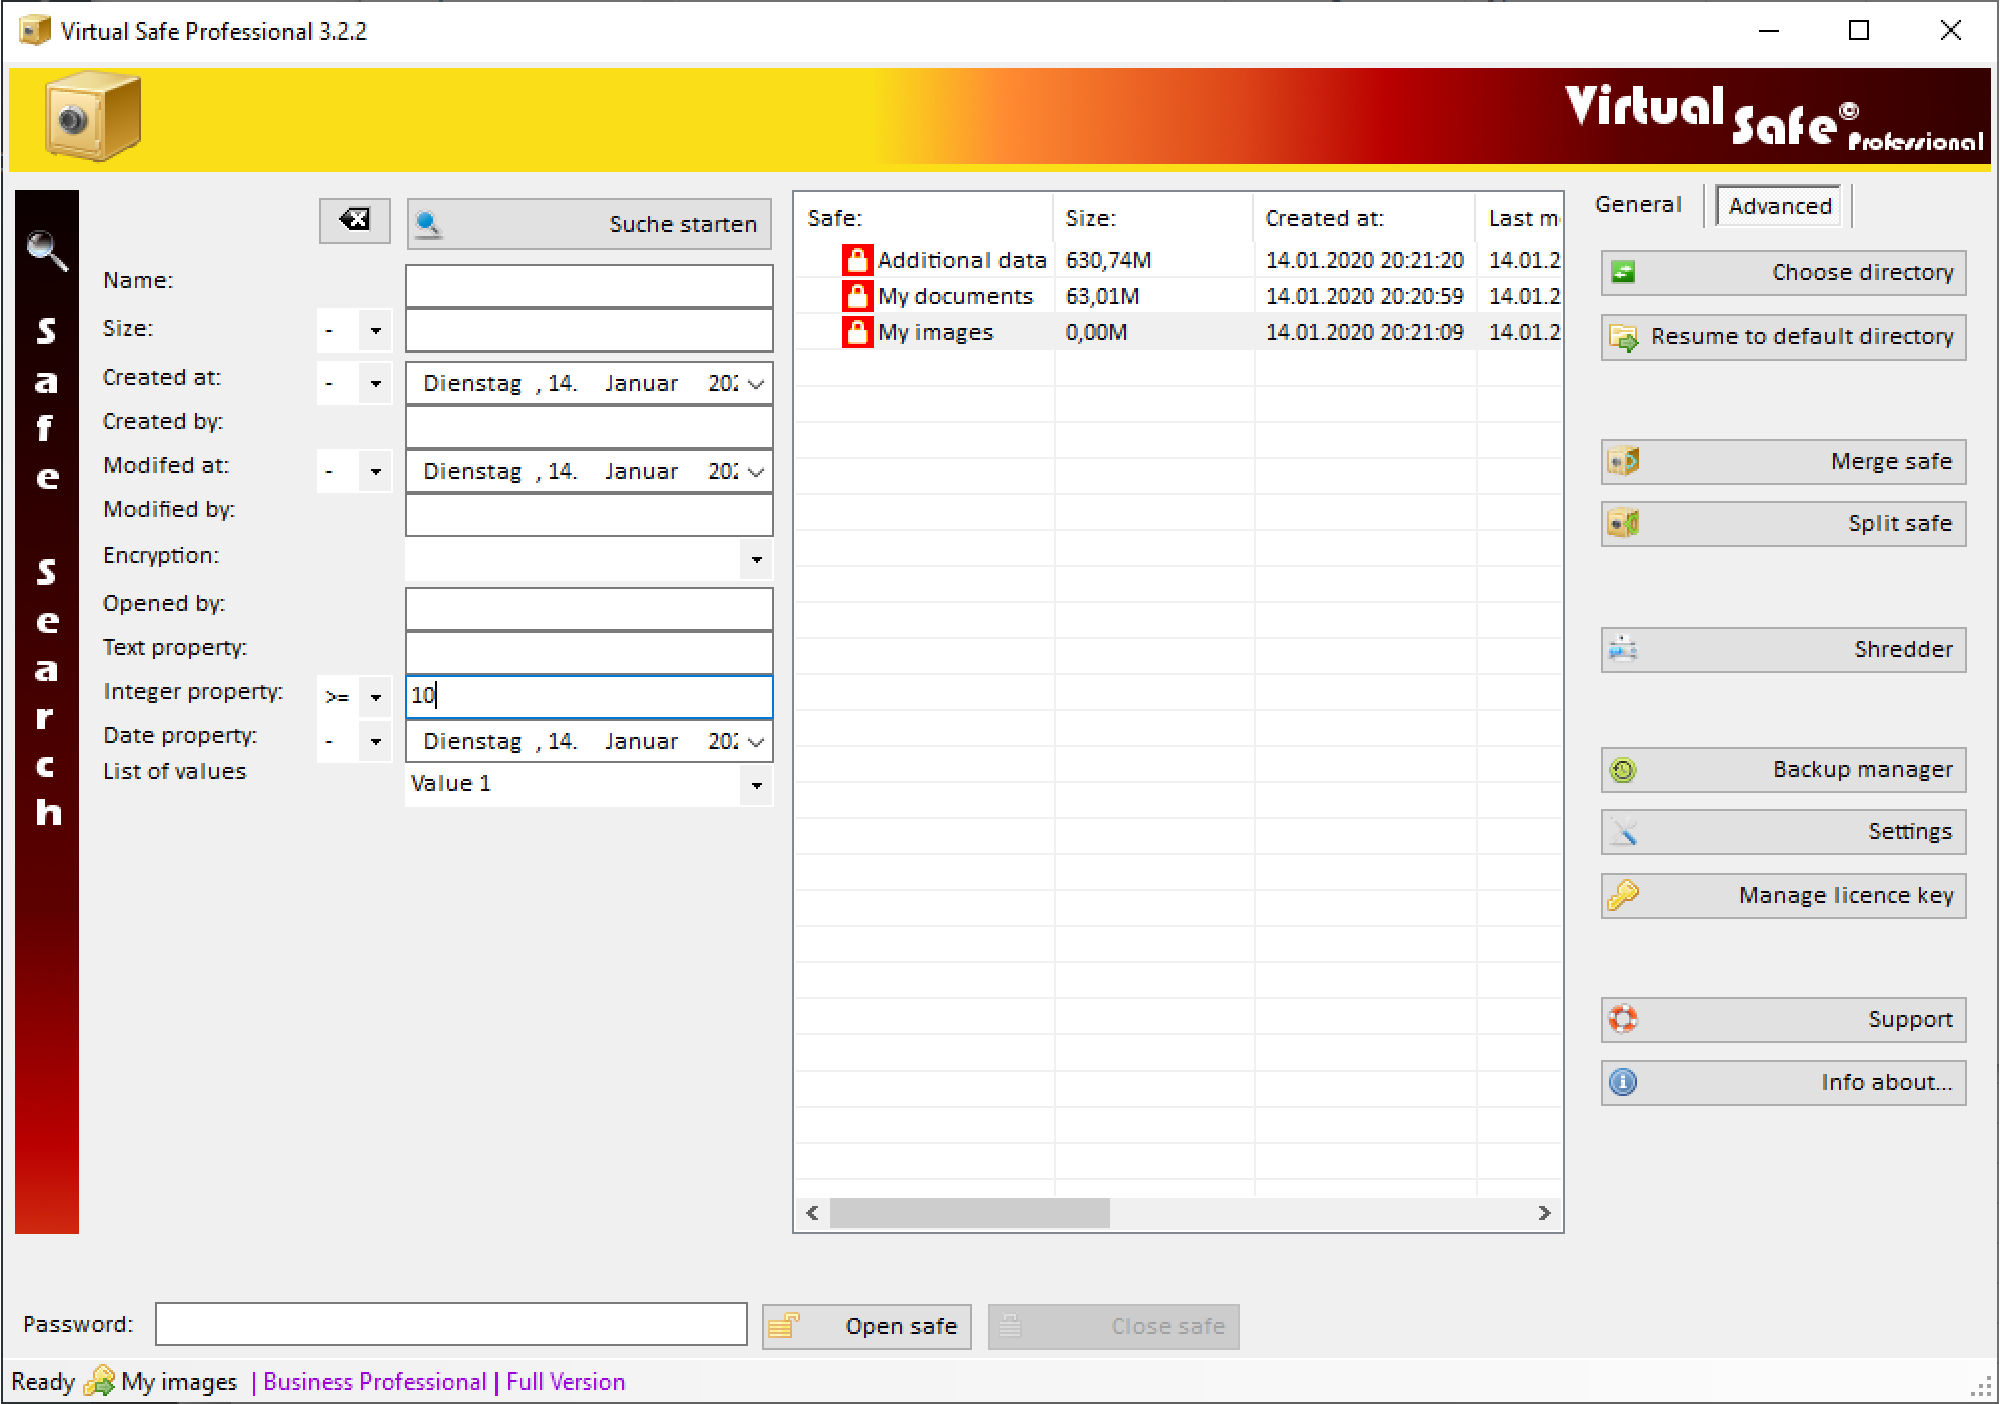Image resolution: width=2000 pixels, height=1404 pixels.
Task: Click the Split safe icon
Action: click(1623, 523)
